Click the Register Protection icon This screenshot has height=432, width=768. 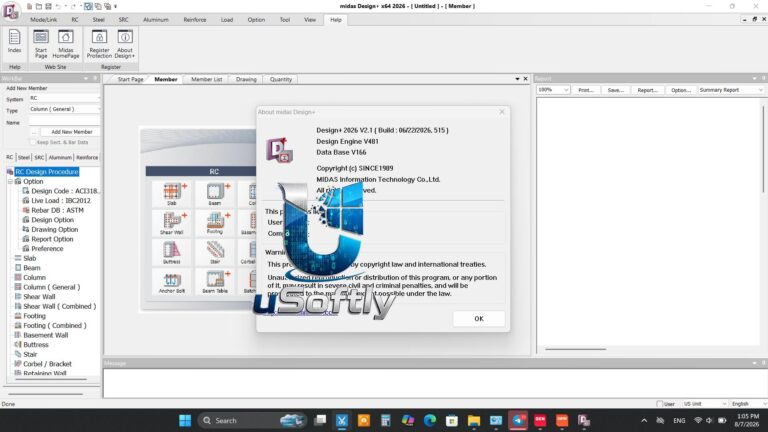click(x=99, y=44)
